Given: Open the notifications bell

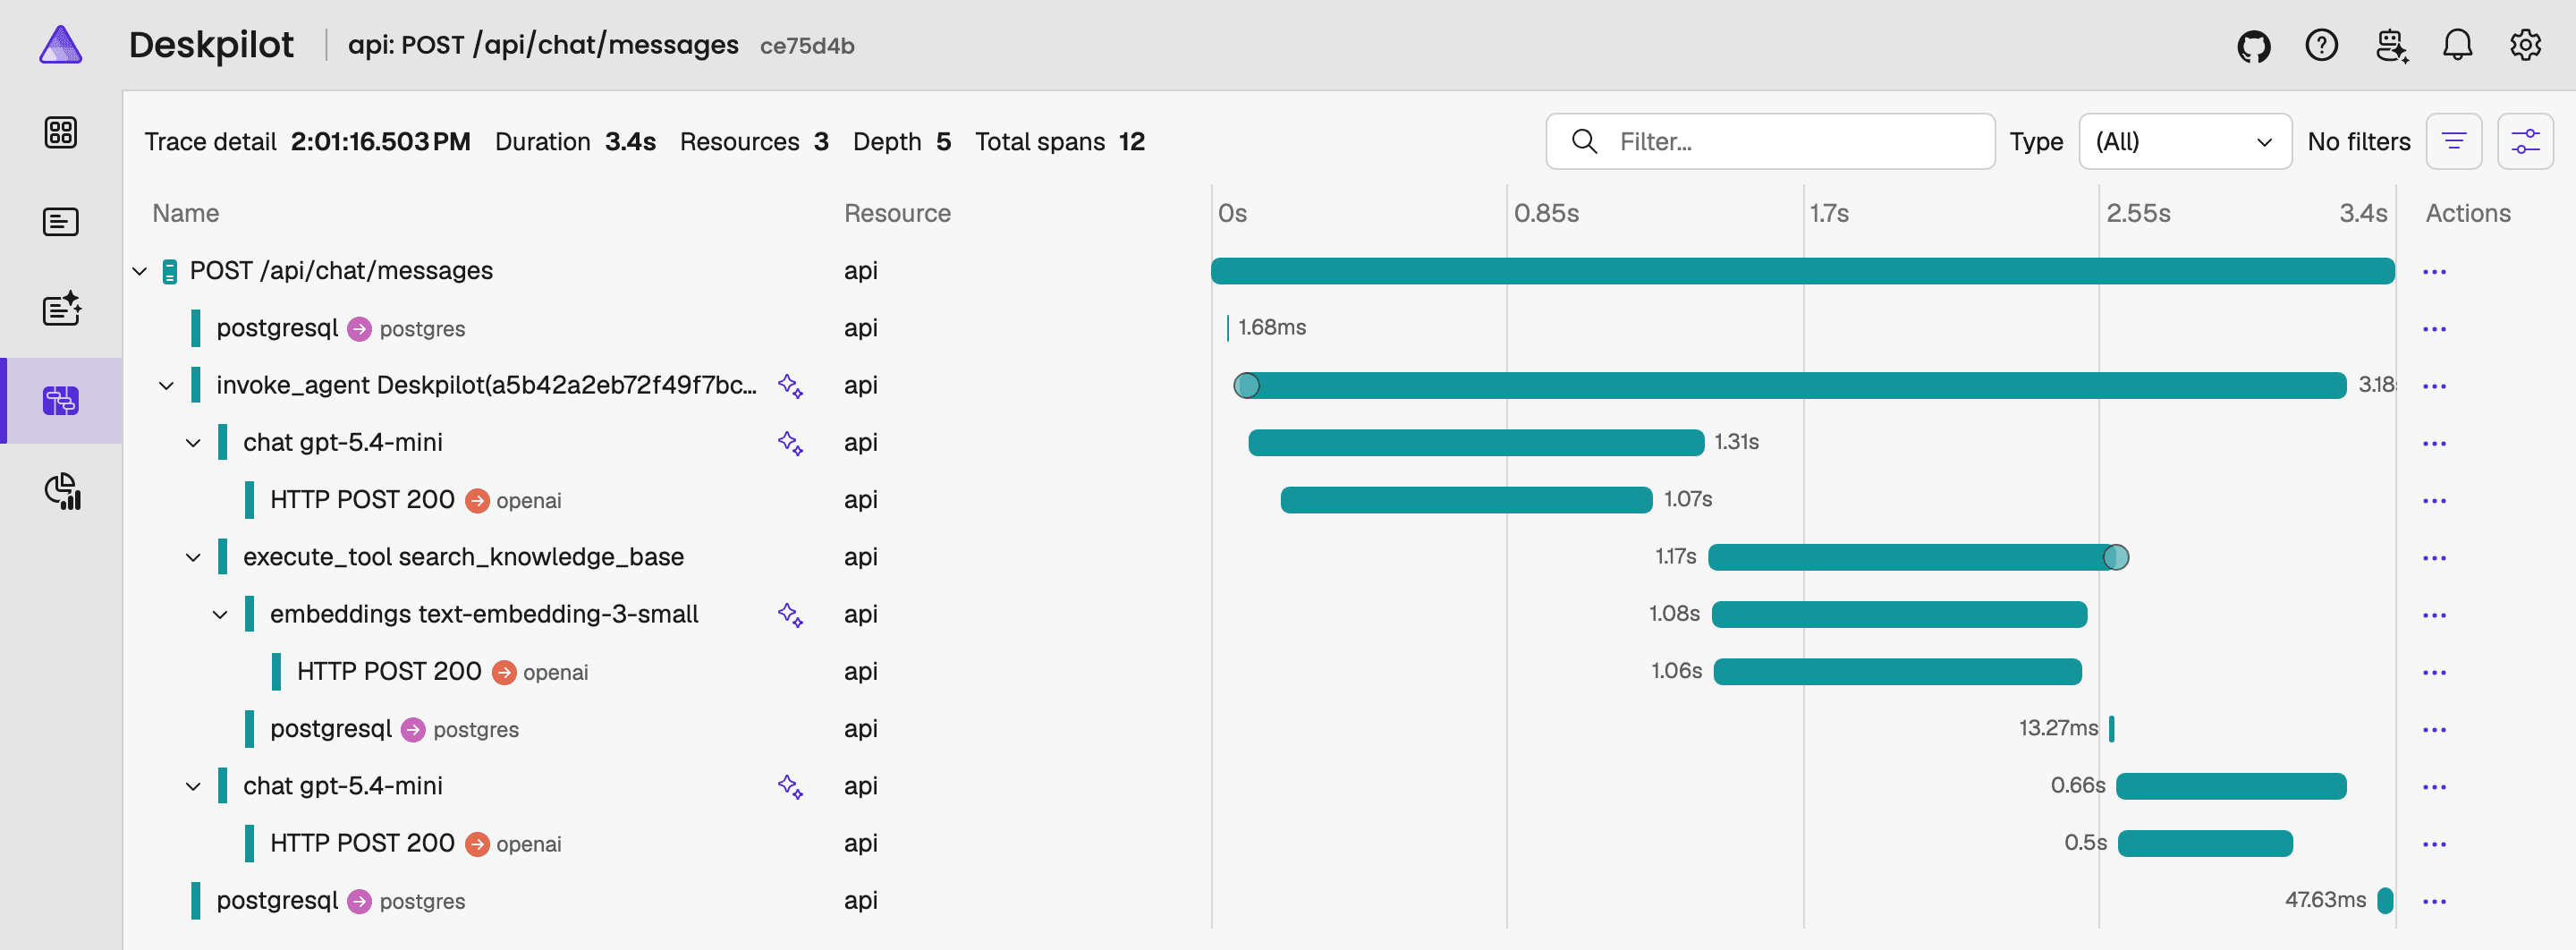Looking at the screenshot, I should (2457, 45).
